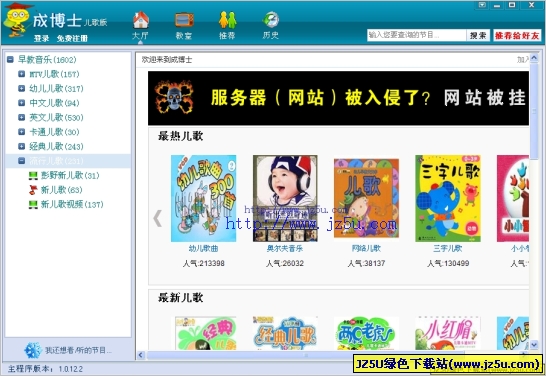This screenshot has width=546, height=376.
Task: Expand the 英文儿歌(530) node
Action: (22, 117)
